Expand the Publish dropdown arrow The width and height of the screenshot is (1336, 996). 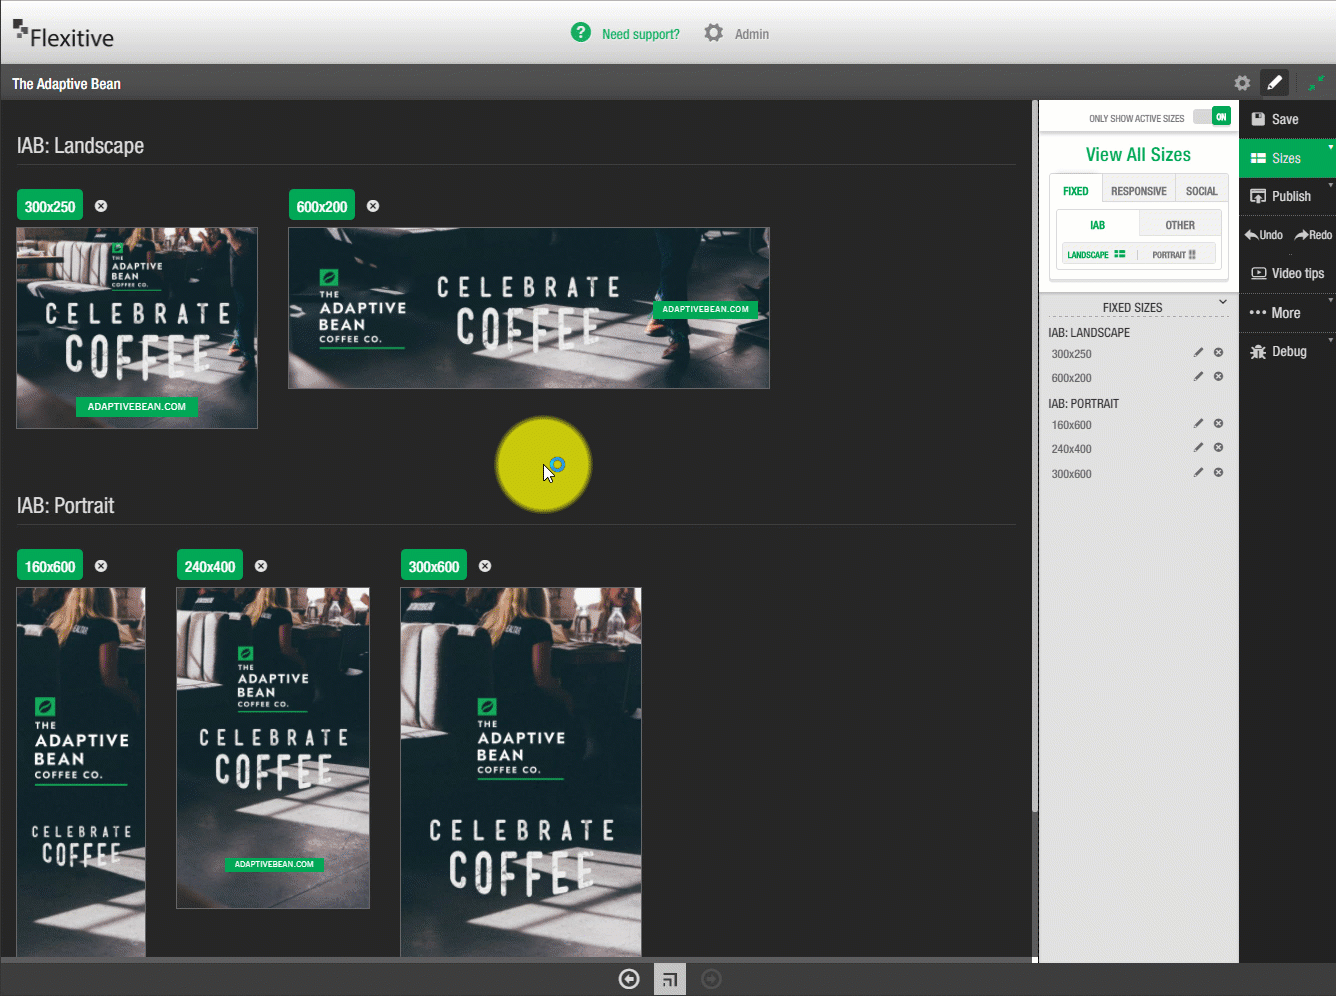pyautogui.click(x=1330, y=186)
